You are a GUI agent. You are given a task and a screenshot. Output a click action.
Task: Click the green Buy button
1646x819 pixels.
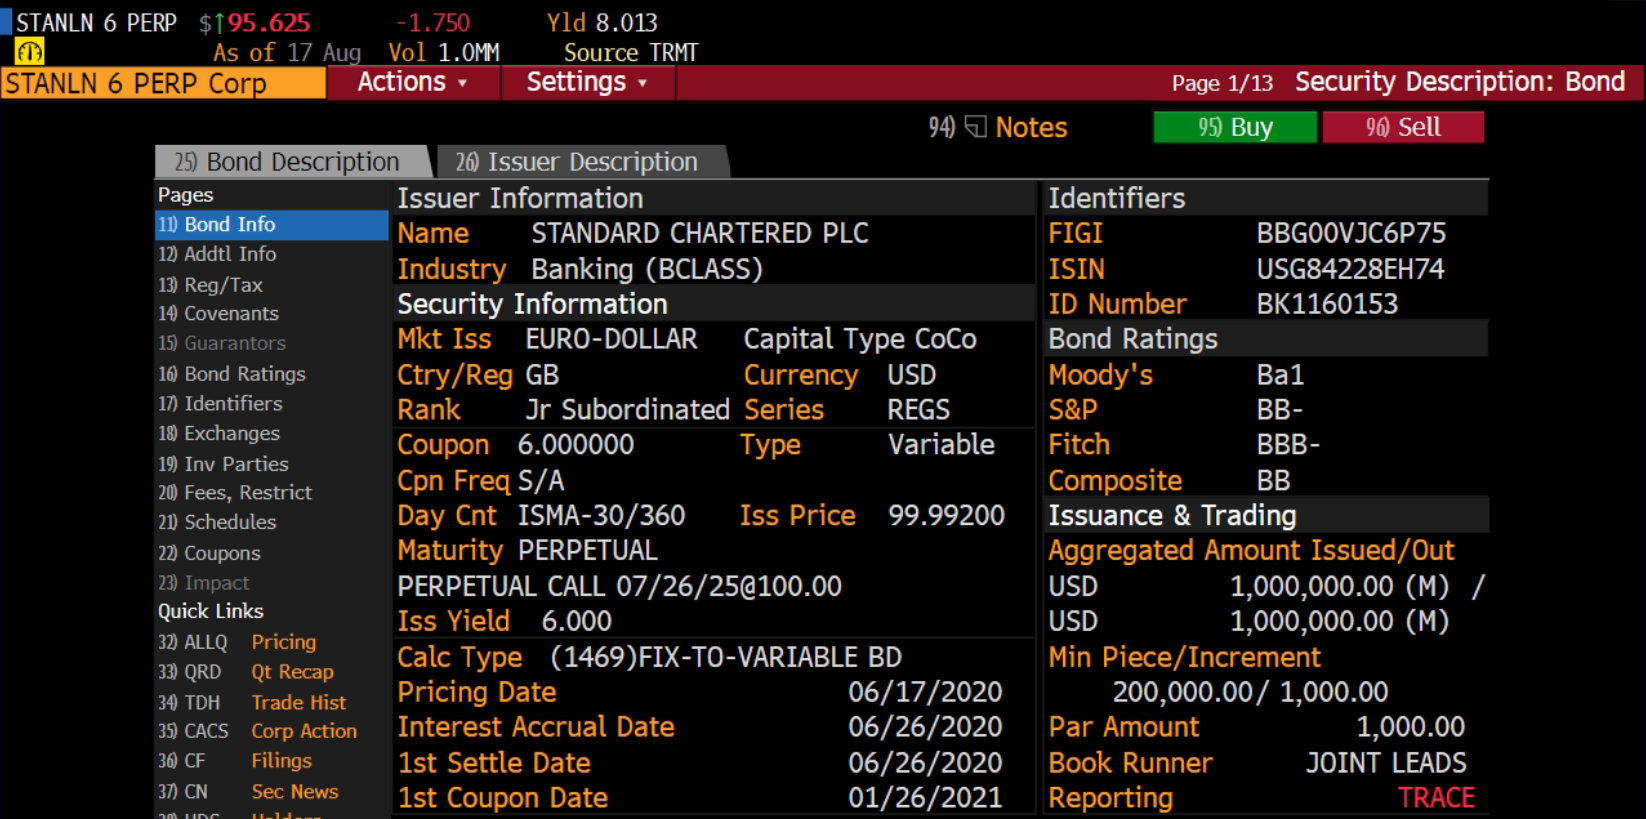pos(1235,127)
